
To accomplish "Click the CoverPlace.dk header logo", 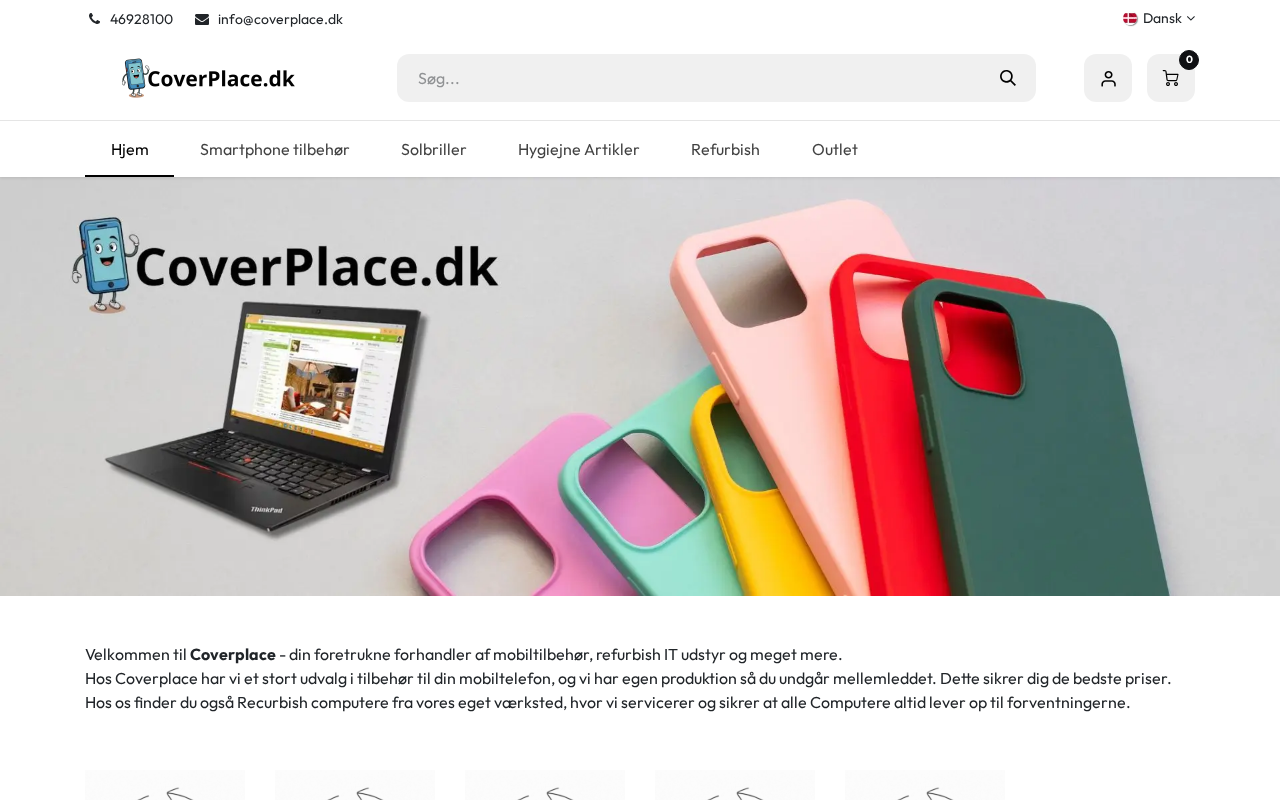I will coord(208,78).
